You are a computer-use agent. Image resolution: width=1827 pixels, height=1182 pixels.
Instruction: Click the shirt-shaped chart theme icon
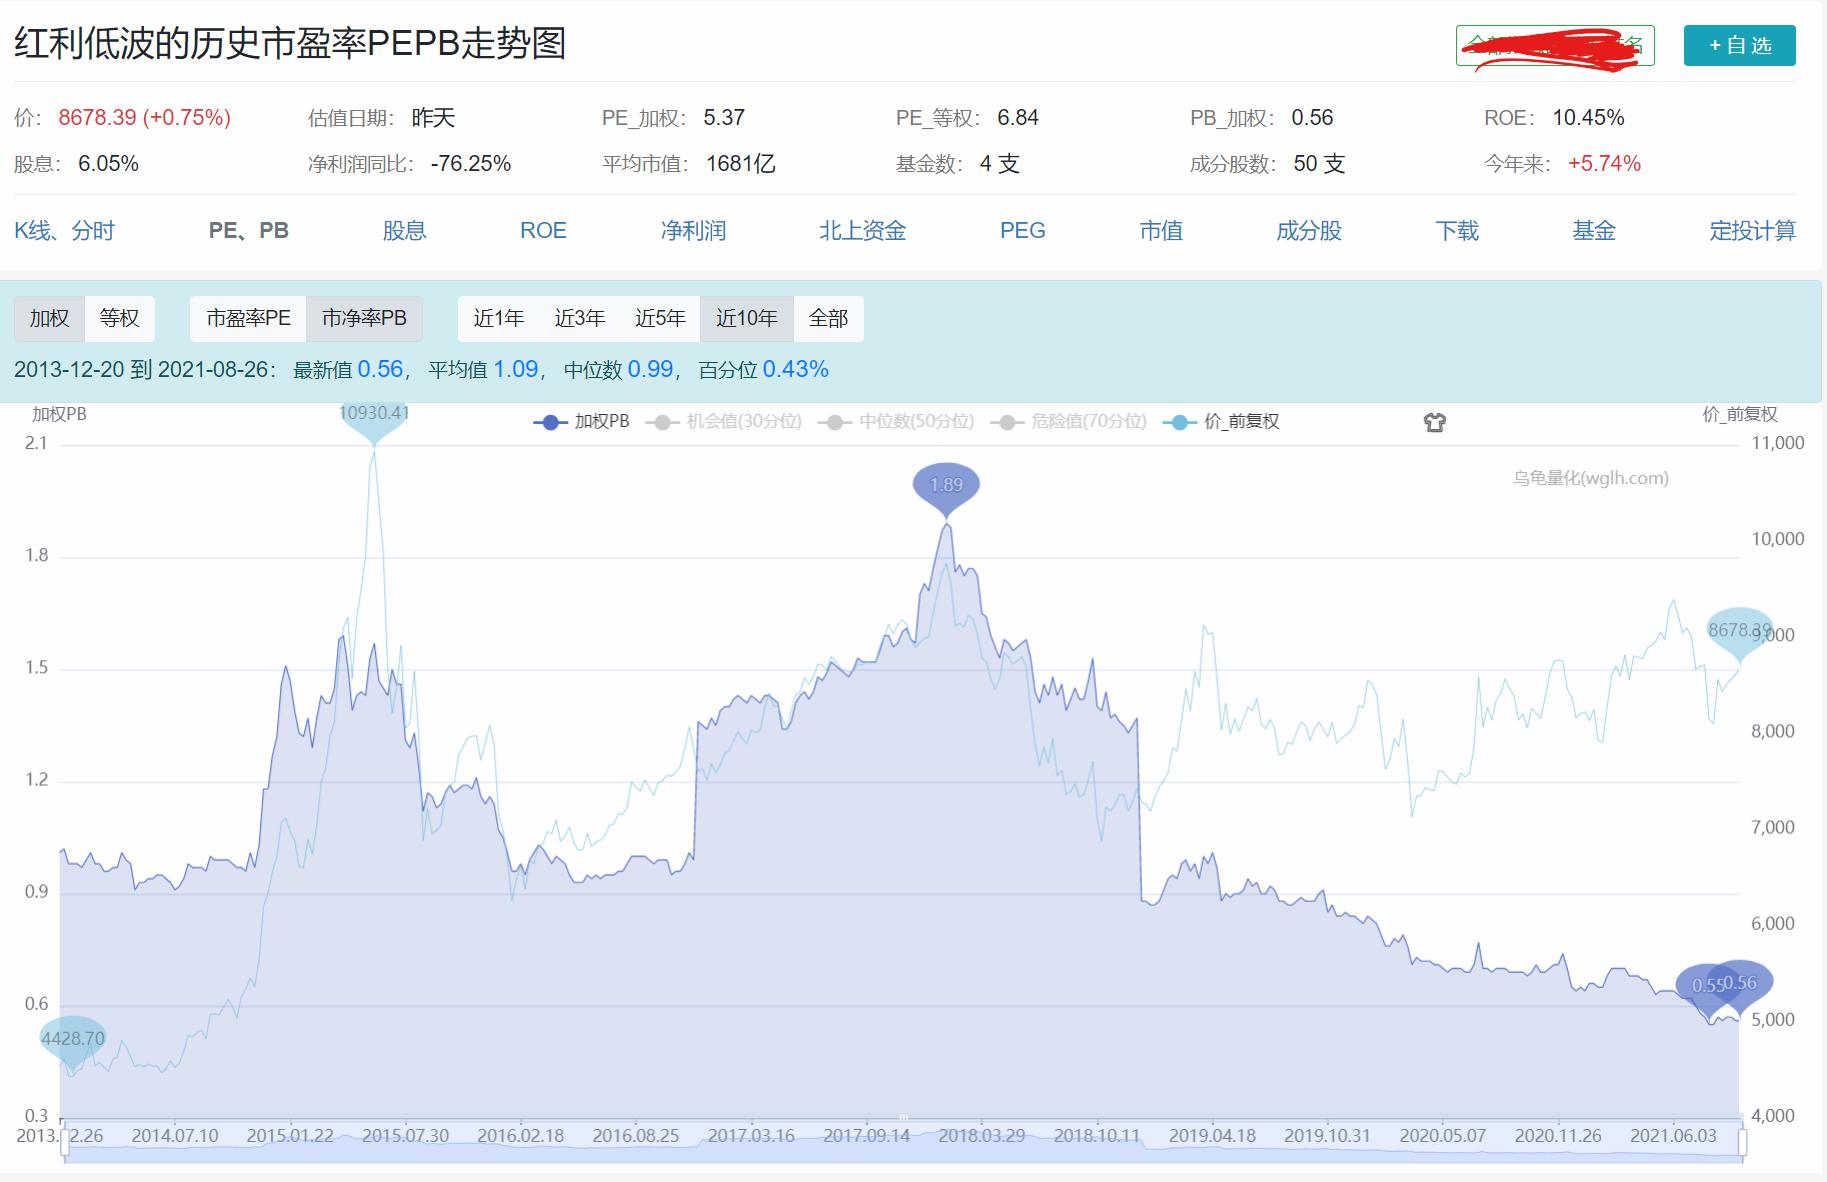pos(1437,421)
